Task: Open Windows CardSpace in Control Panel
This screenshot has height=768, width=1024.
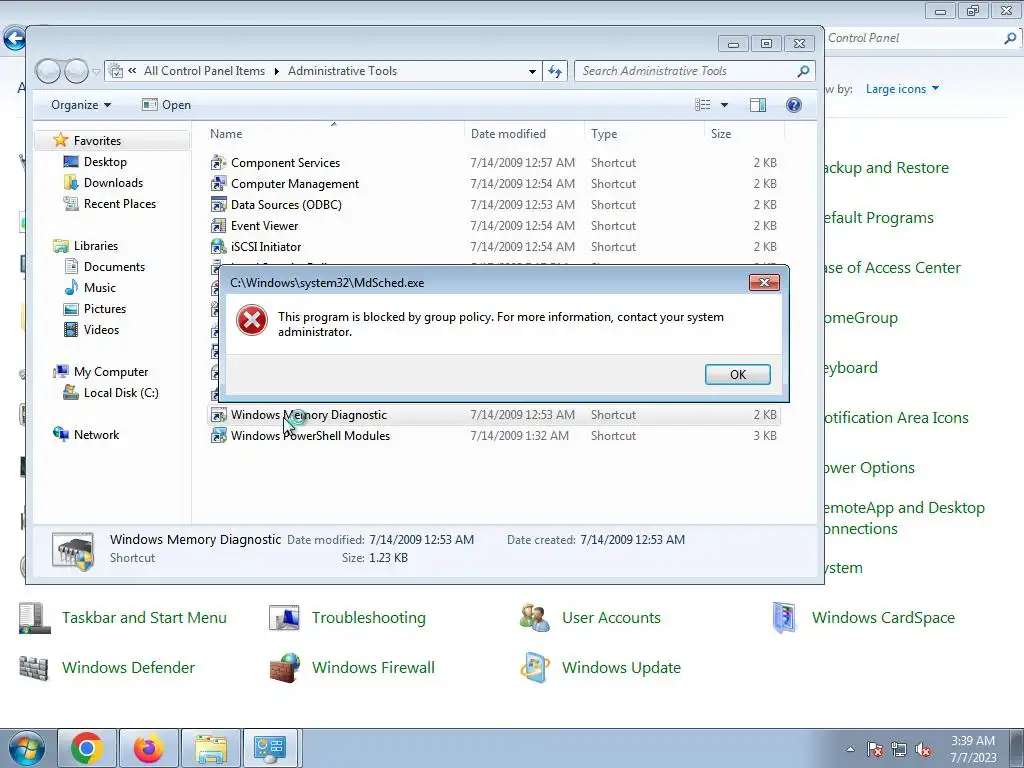Action: tap(883, 617)
